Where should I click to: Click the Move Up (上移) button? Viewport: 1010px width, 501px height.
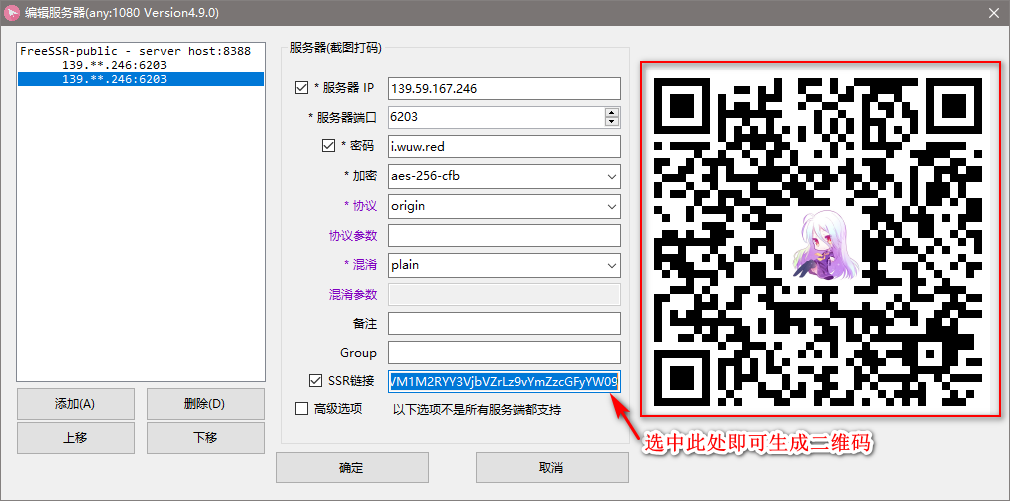tap(76, 438)
